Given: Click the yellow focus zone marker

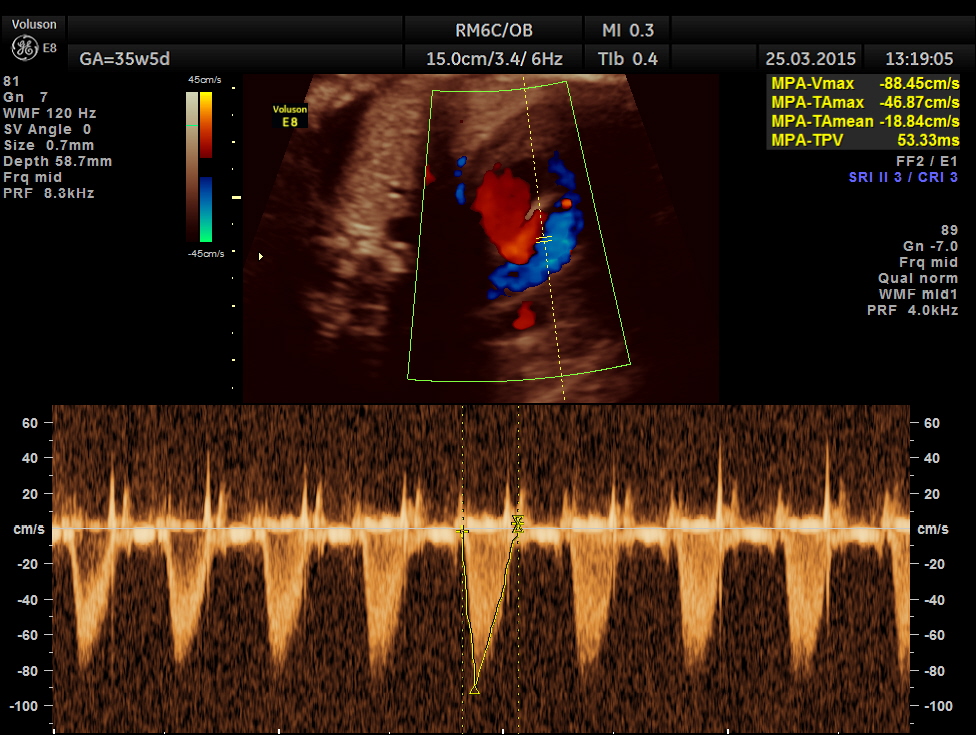Looking at the screenshot, I should point(237,198).
